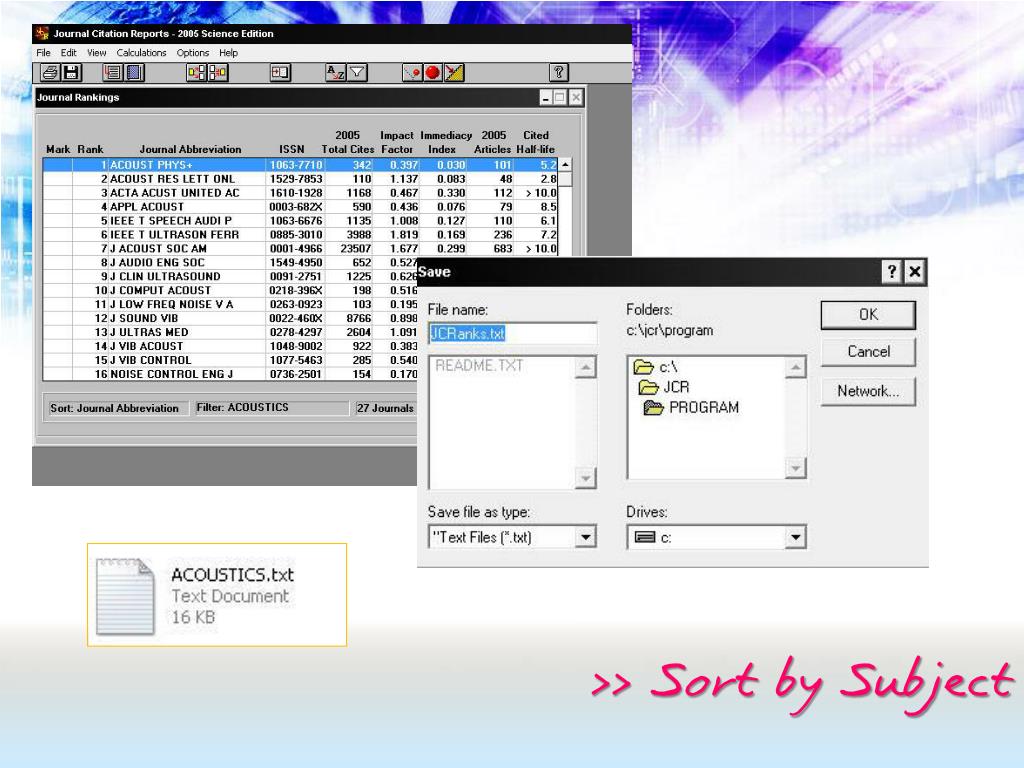The height and width of the screenshot is (768, 1024).
Task: Click the funnel filter toolbar icon
Action: pos(357,72)
